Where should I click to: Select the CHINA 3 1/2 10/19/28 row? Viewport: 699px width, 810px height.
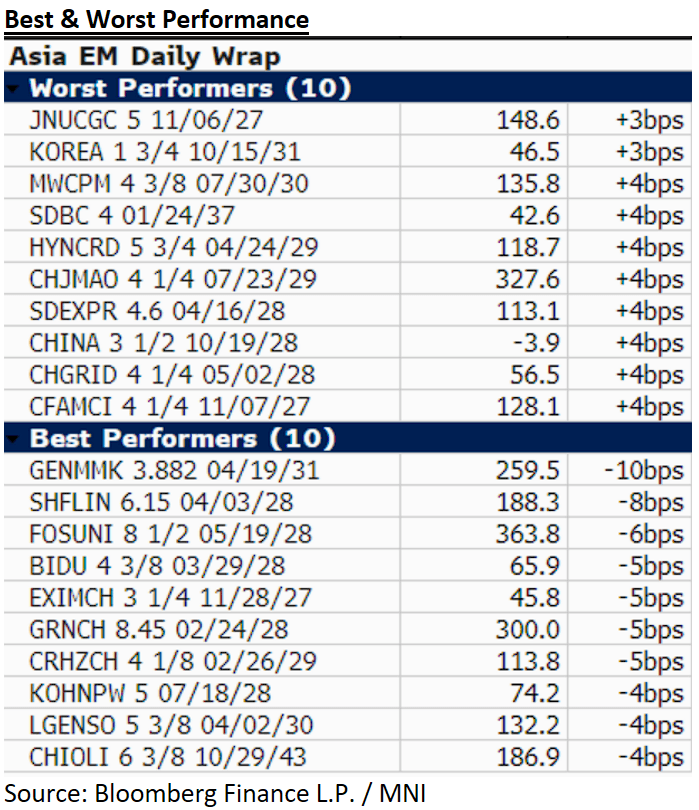[x=164, y=343]
